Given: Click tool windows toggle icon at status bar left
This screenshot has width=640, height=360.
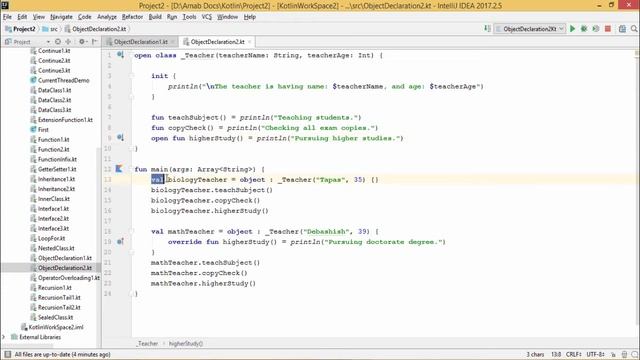Looking at the screenshot, I should [x=7, y=354].
